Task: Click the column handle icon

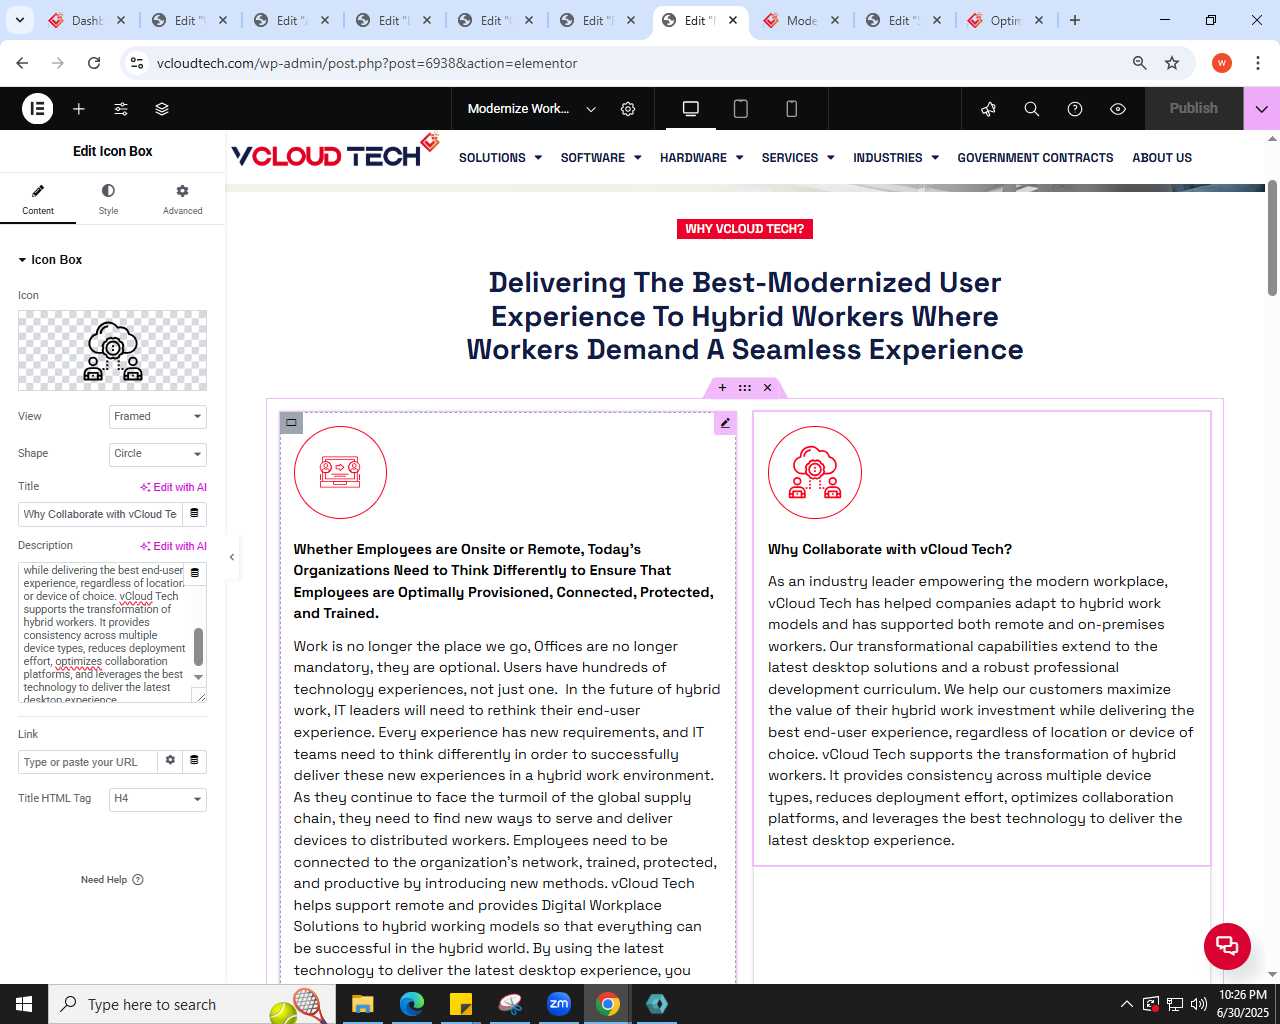Action: click(x=291, y=422)
